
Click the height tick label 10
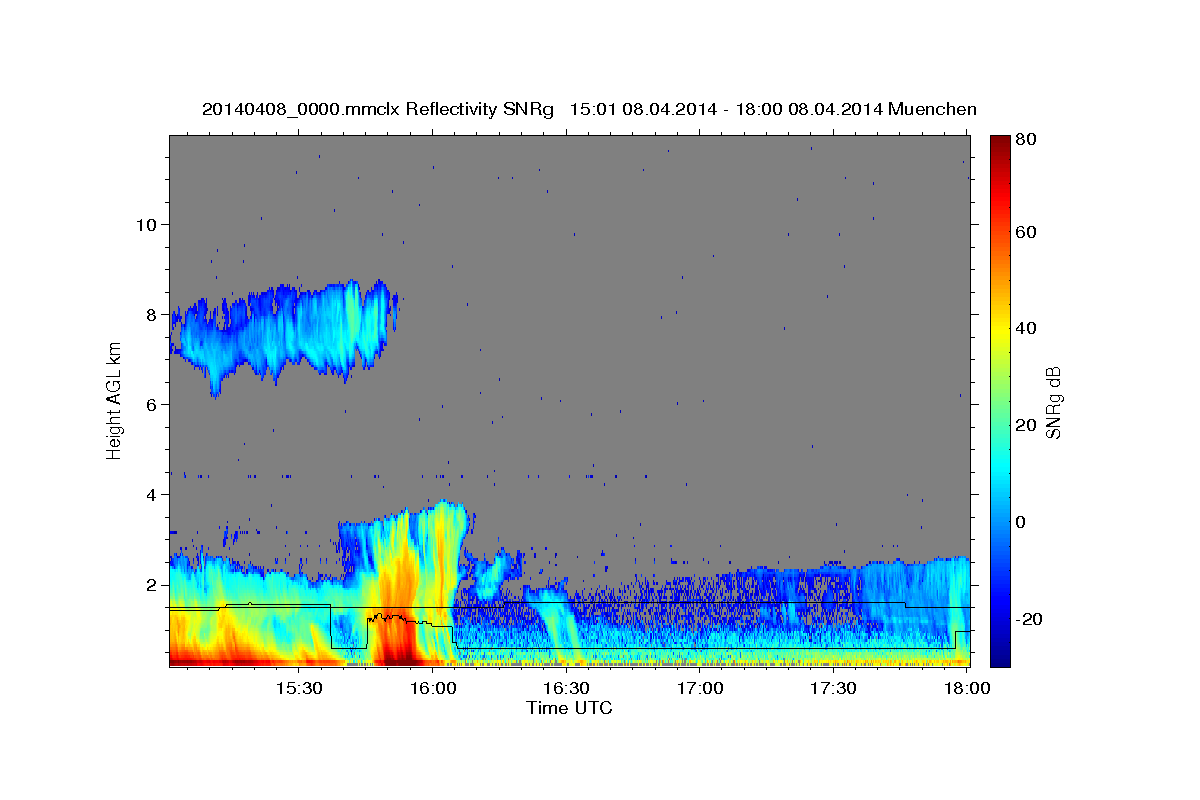pyautogui.click(x=146, y=224)
